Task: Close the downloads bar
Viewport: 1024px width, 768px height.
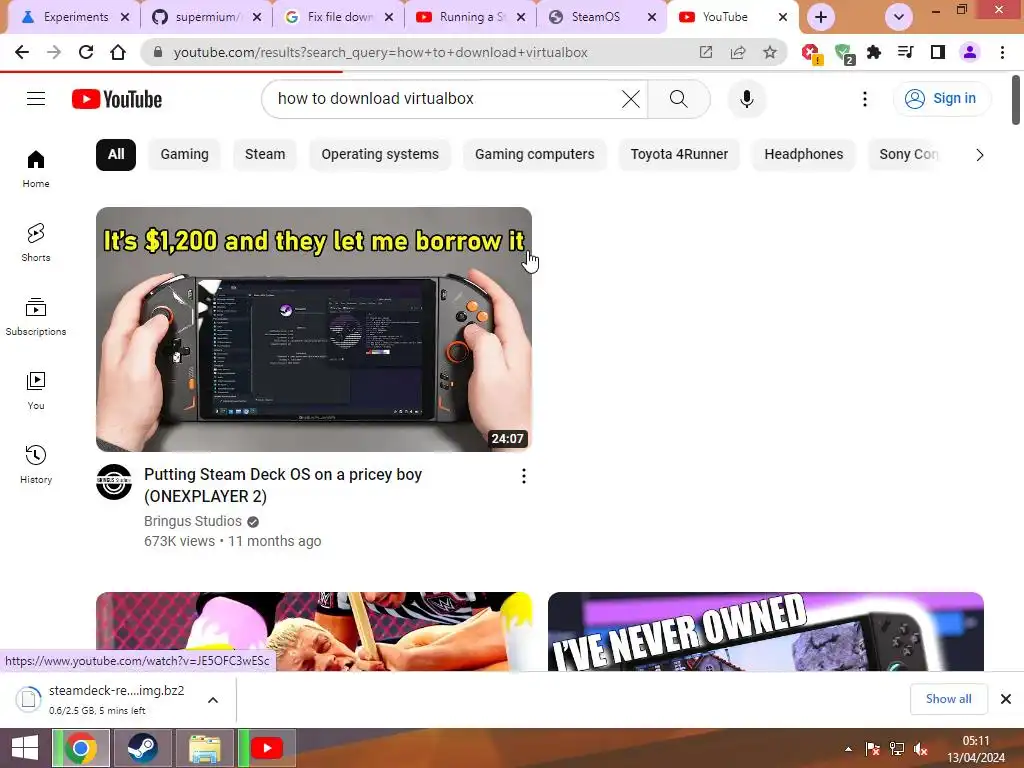Action: click(x=1006, y=699)
